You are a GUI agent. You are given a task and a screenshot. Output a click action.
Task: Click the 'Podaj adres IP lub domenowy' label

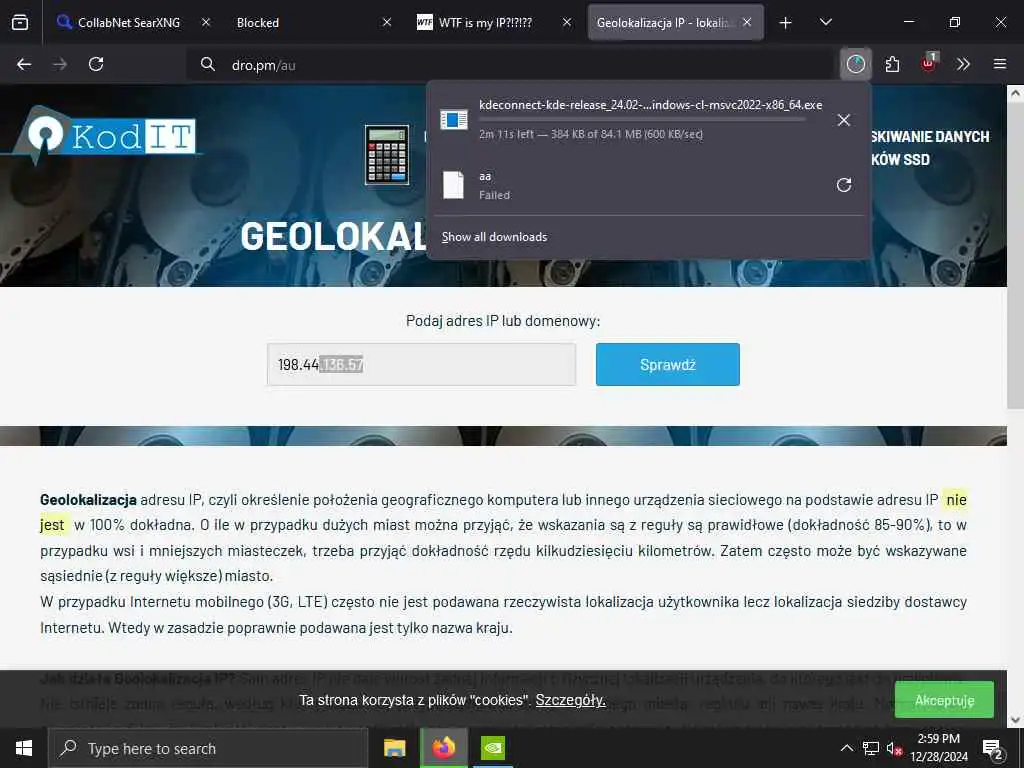click(503, 321)
